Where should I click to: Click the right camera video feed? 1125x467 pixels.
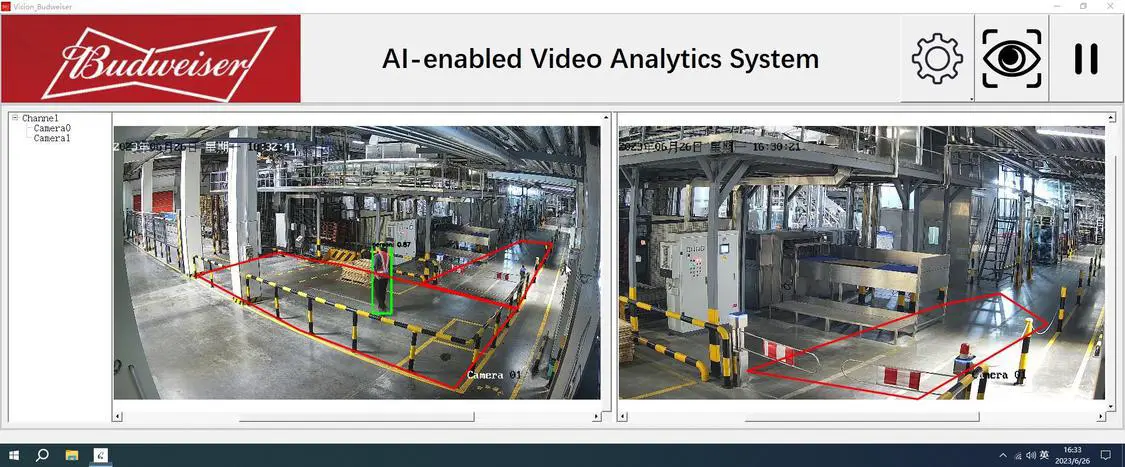tap(861, 262)
